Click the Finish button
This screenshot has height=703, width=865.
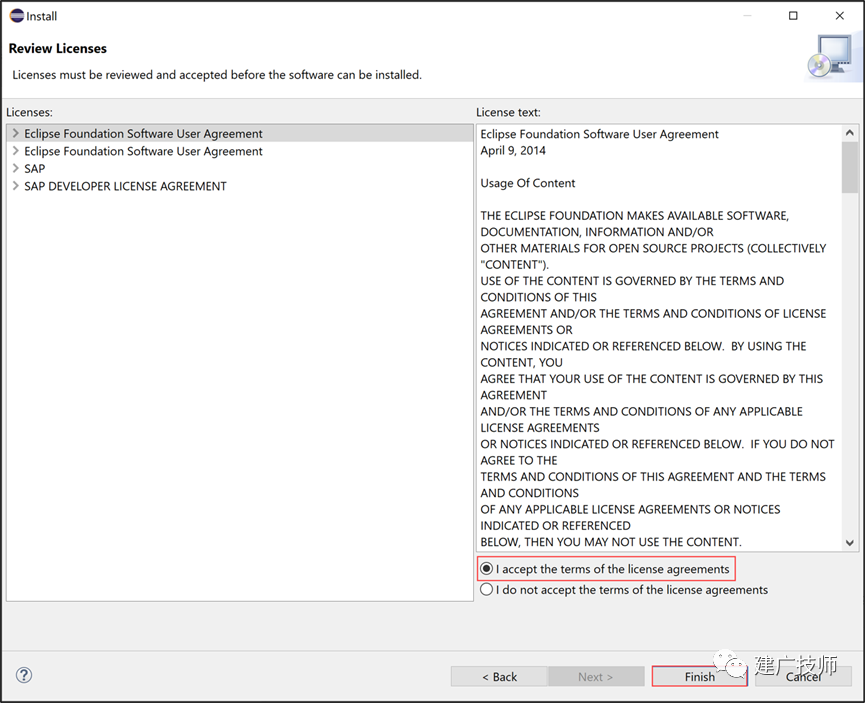[x=700, y=677]
